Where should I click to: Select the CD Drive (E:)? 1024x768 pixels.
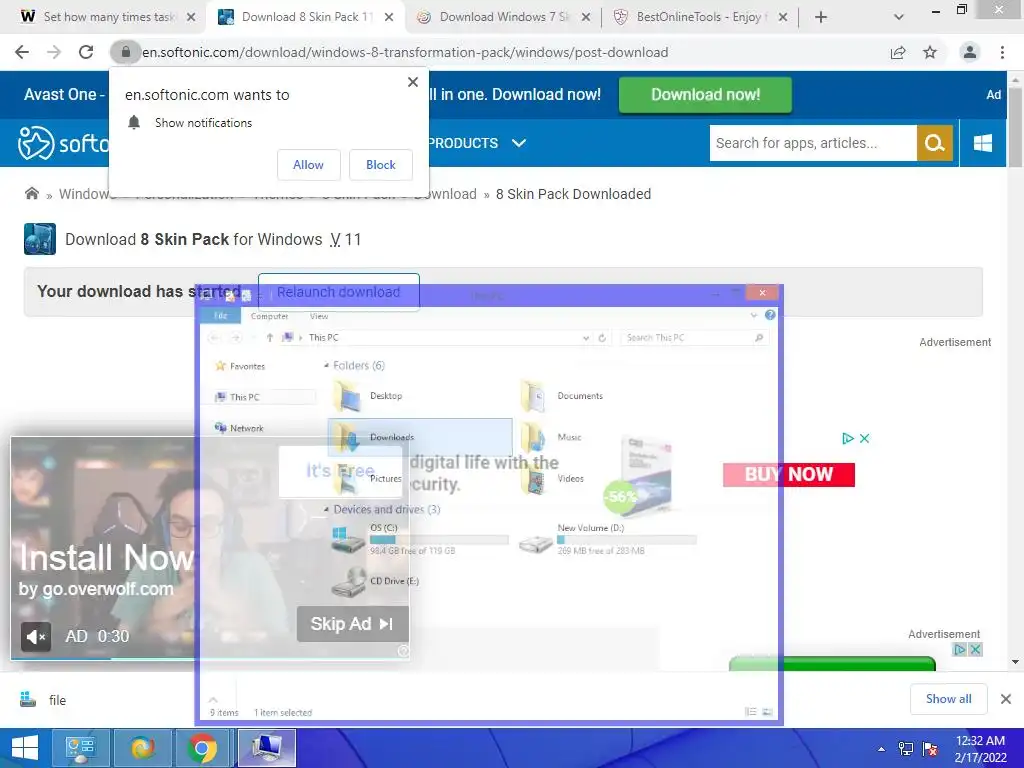click(375, 581)
